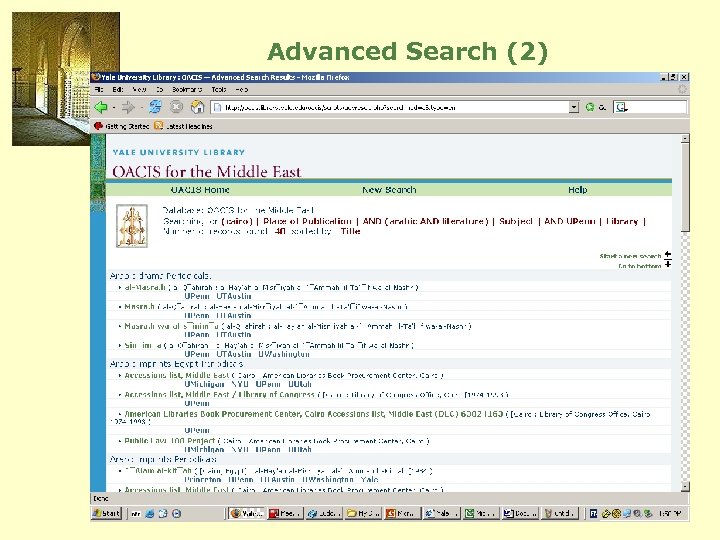Image resolution: width=720 pixels, height=540 pixels.
Task: Open the Public Law 480 Project title link
Action: 170,441
